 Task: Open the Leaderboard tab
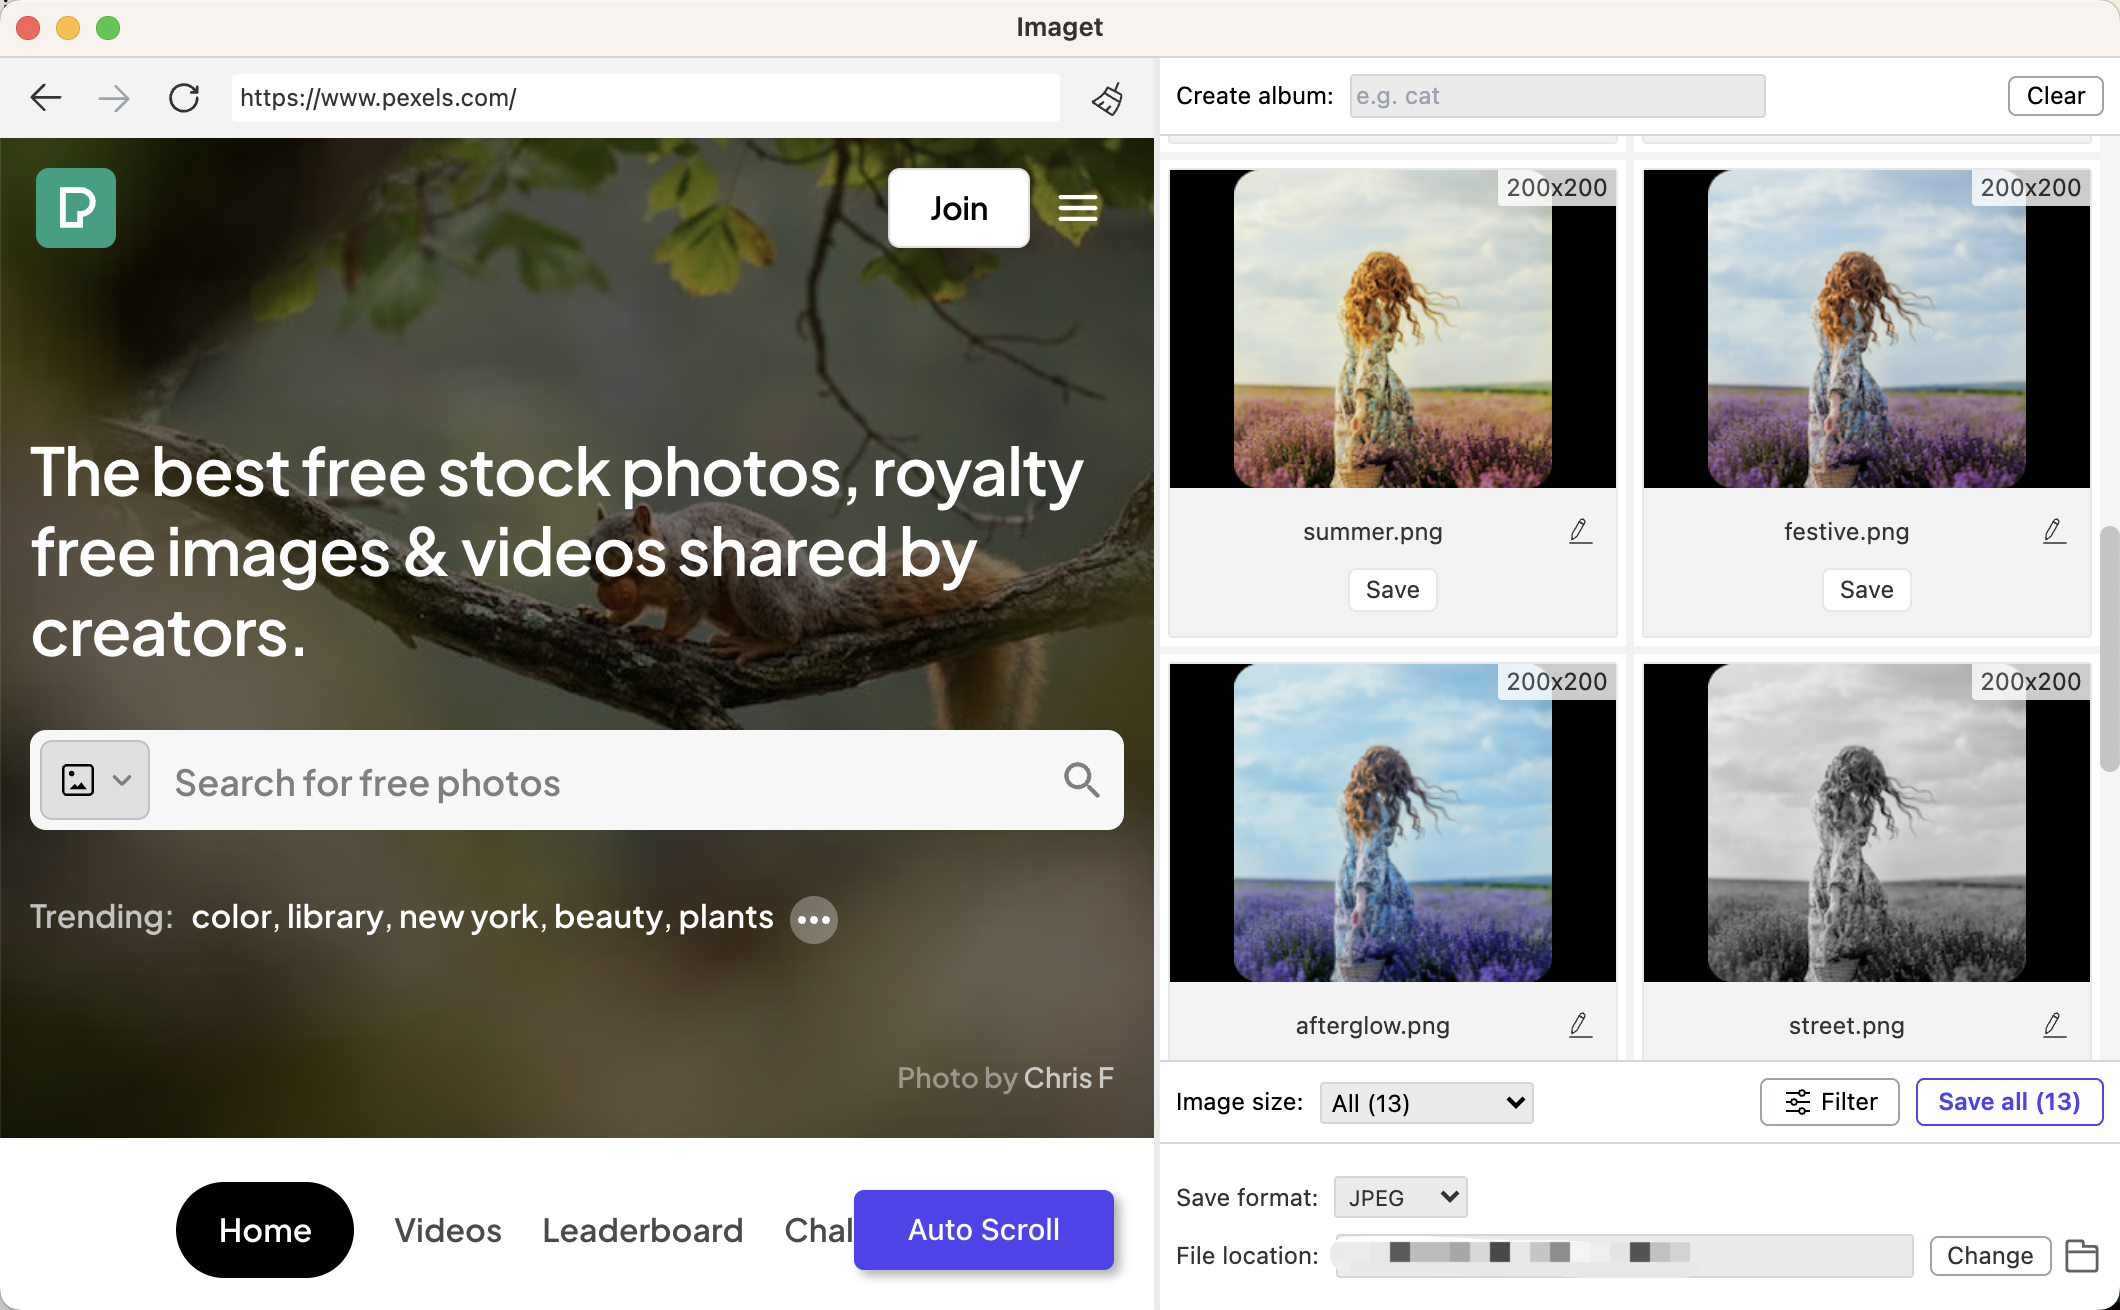click(642, 1230)
